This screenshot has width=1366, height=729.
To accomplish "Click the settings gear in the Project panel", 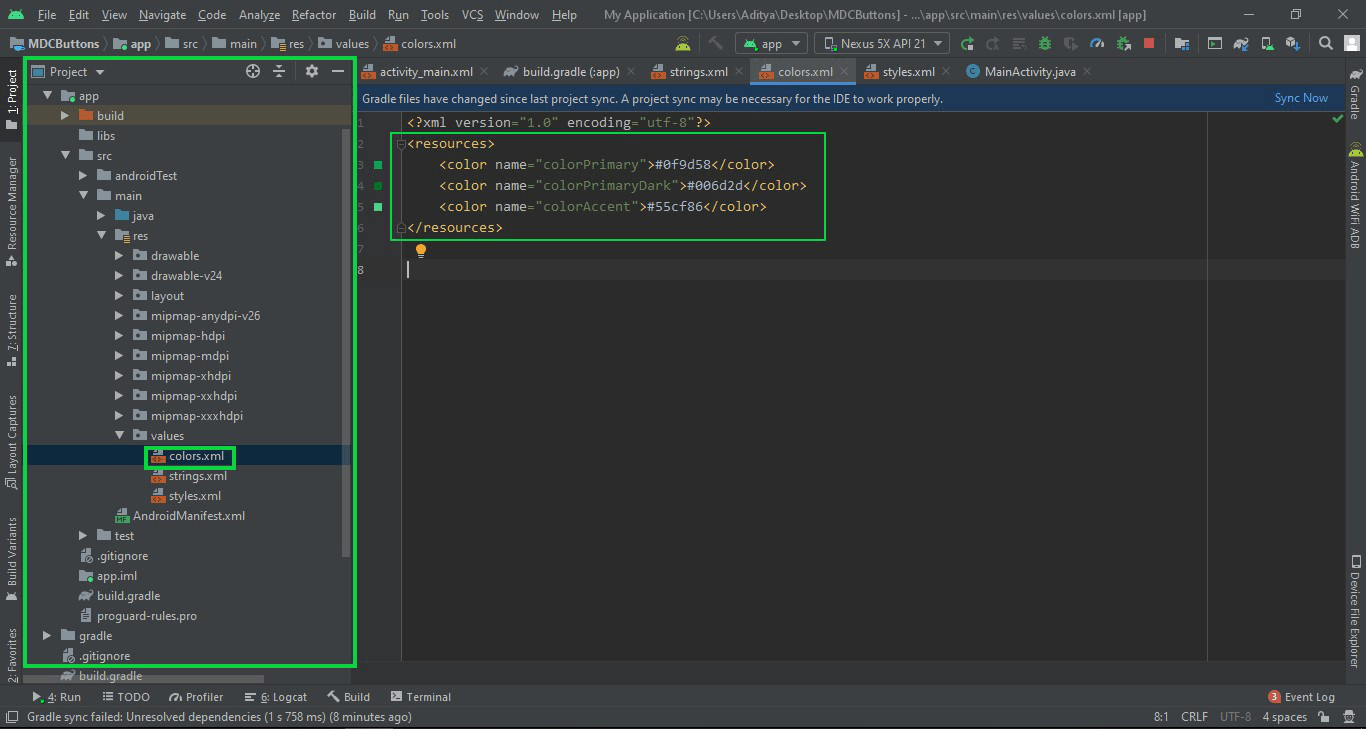I will 311,71.
